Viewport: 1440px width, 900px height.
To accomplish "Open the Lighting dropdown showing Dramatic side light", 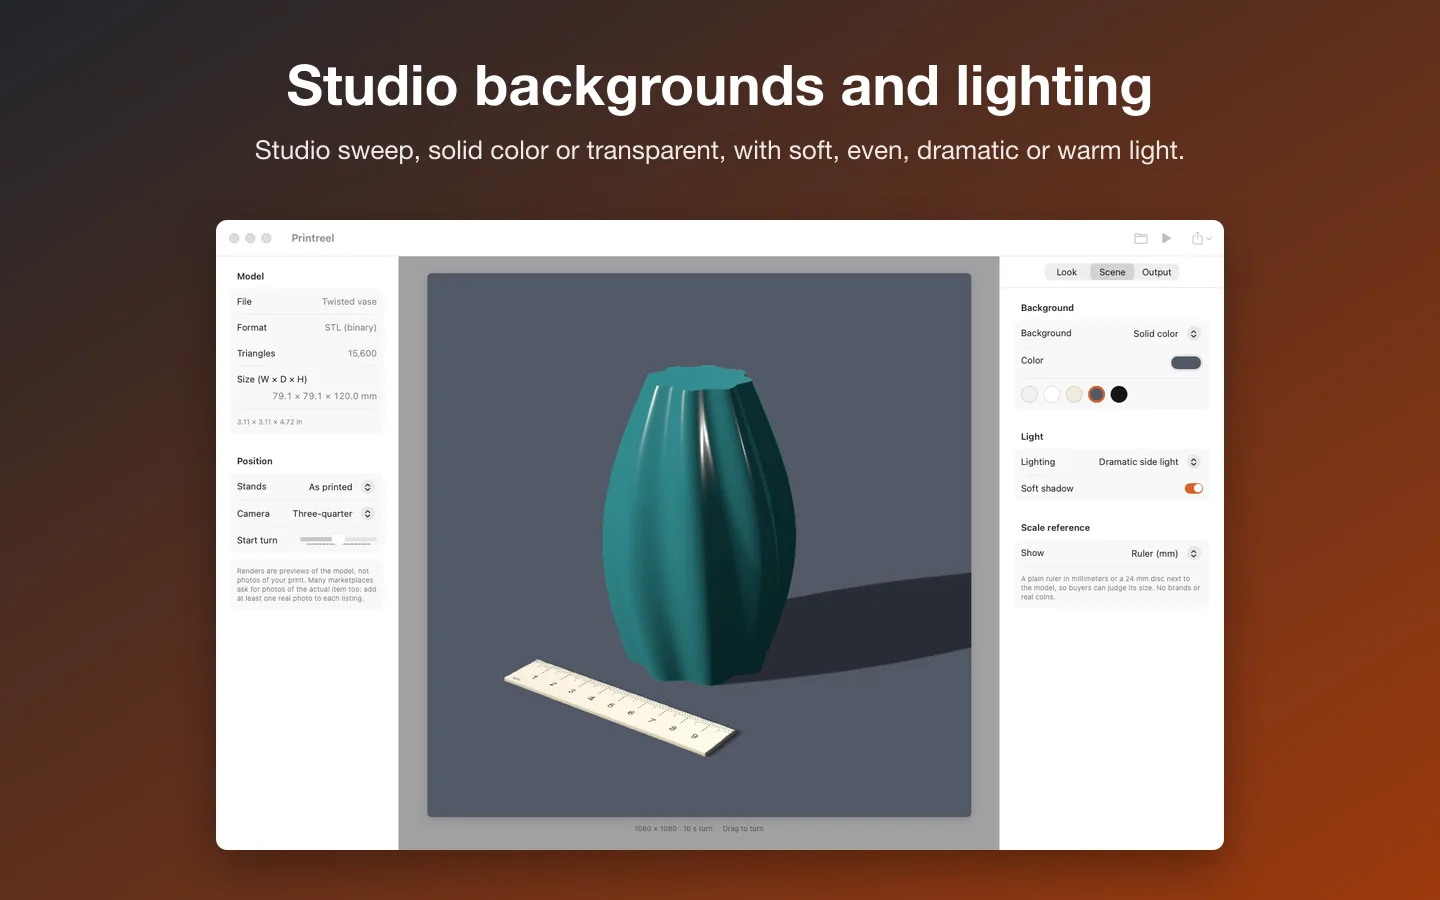I will (x=1148, y=462).
